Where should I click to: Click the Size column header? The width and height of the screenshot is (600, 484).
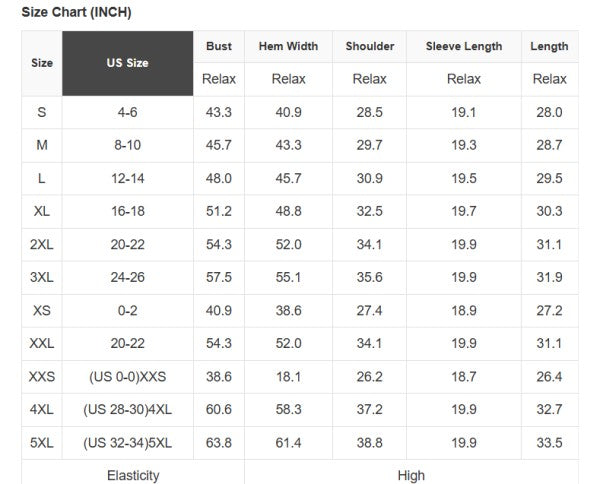42,63
